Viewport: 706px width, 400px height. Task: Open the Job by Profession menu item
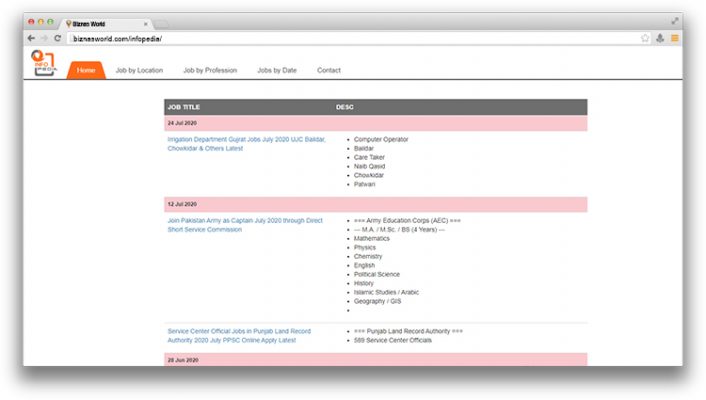pyautogui.click(x=210, y=70)
